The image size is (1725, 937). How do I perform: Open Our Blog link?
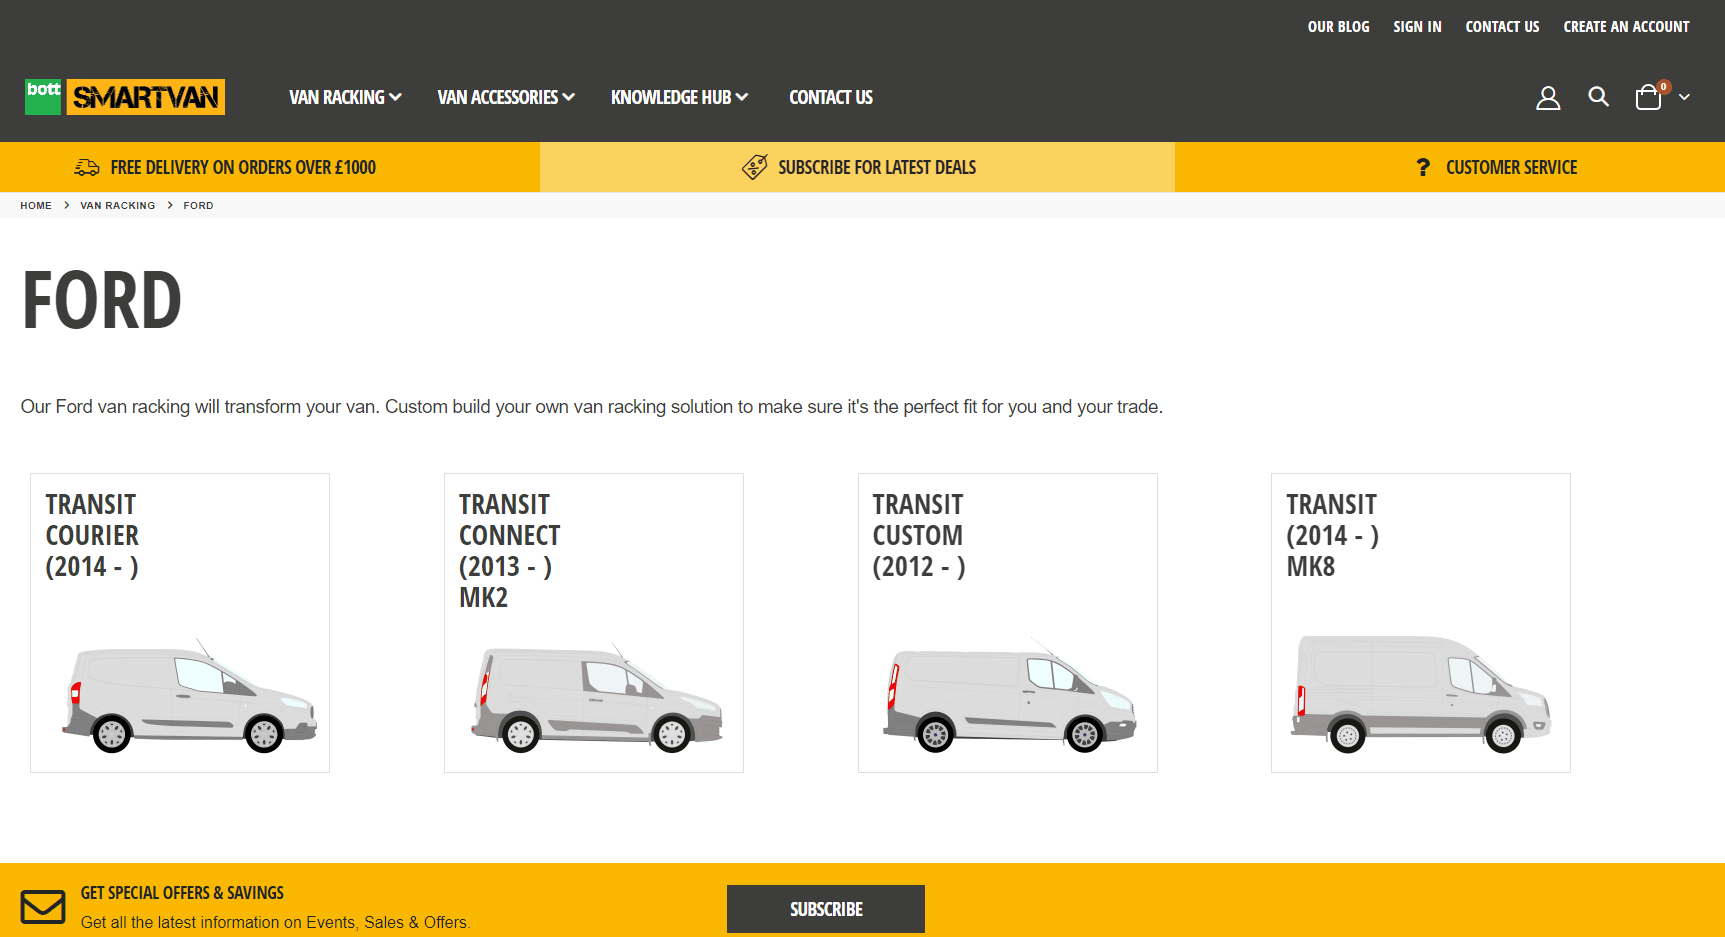1338,27
